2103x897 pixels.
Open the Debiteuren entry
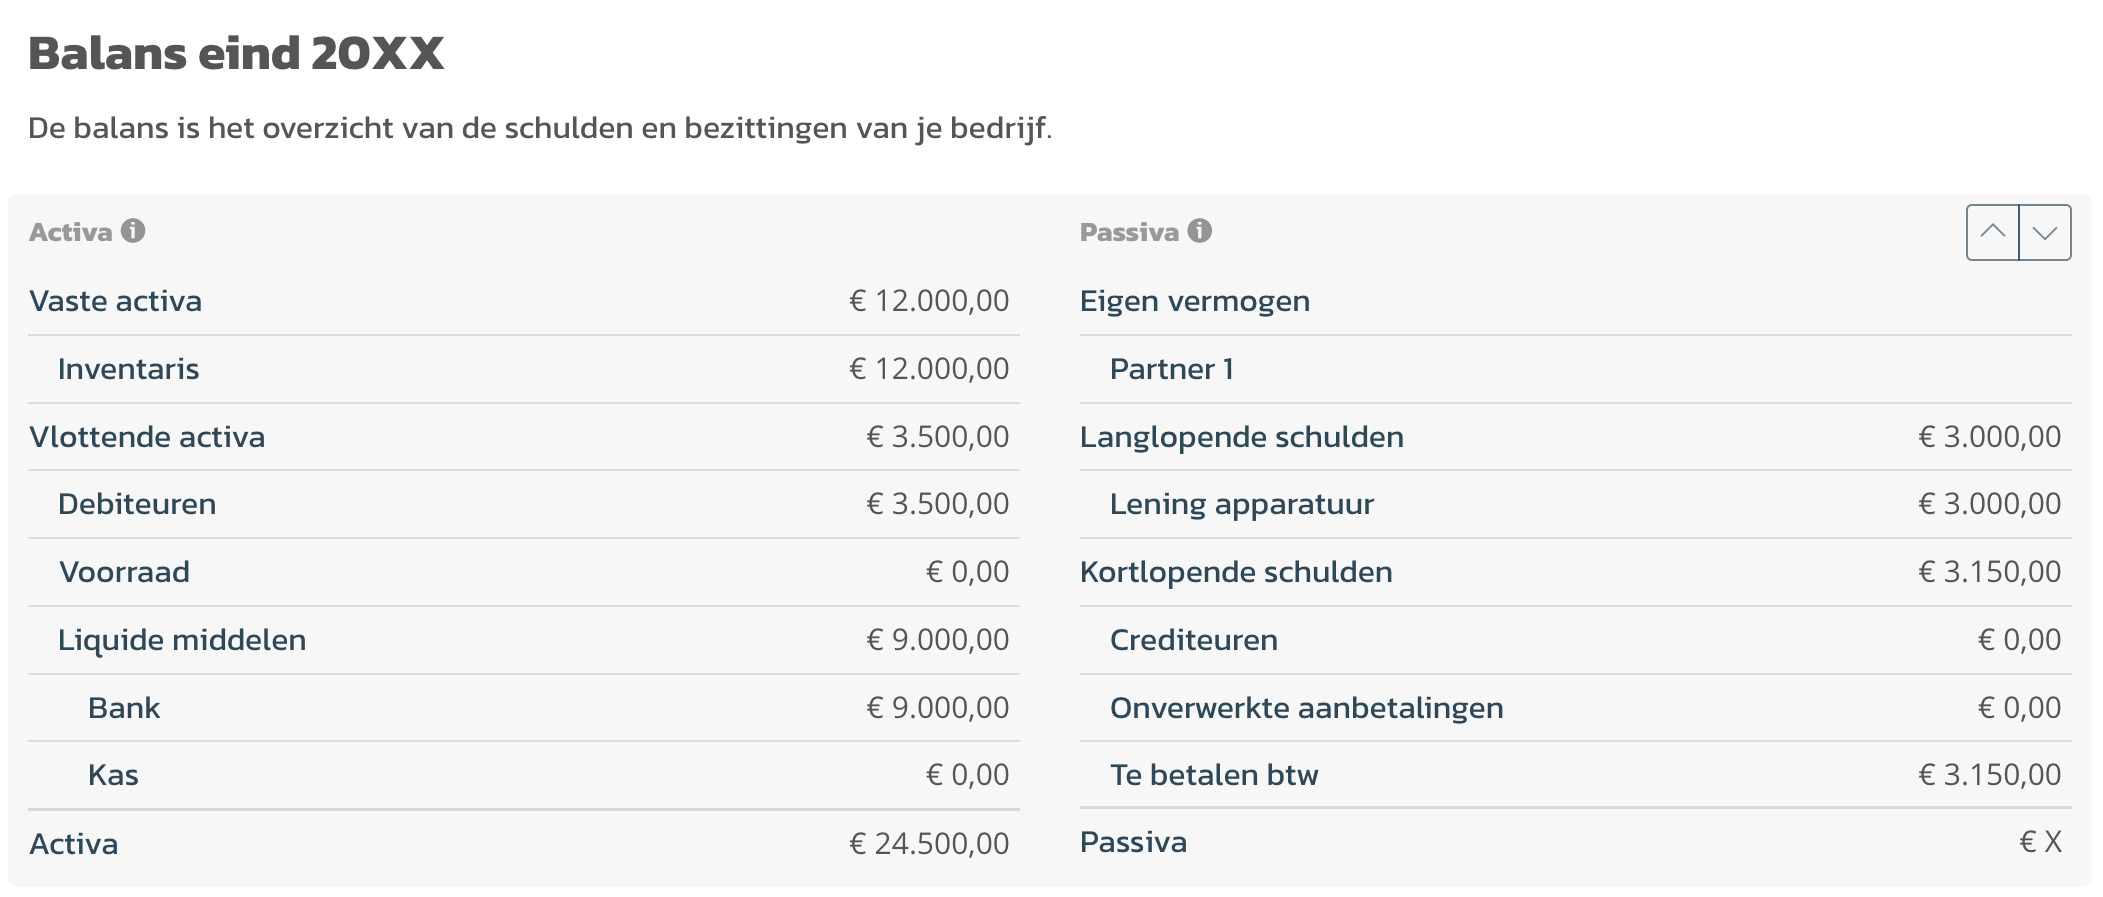[x=524, y=504]
